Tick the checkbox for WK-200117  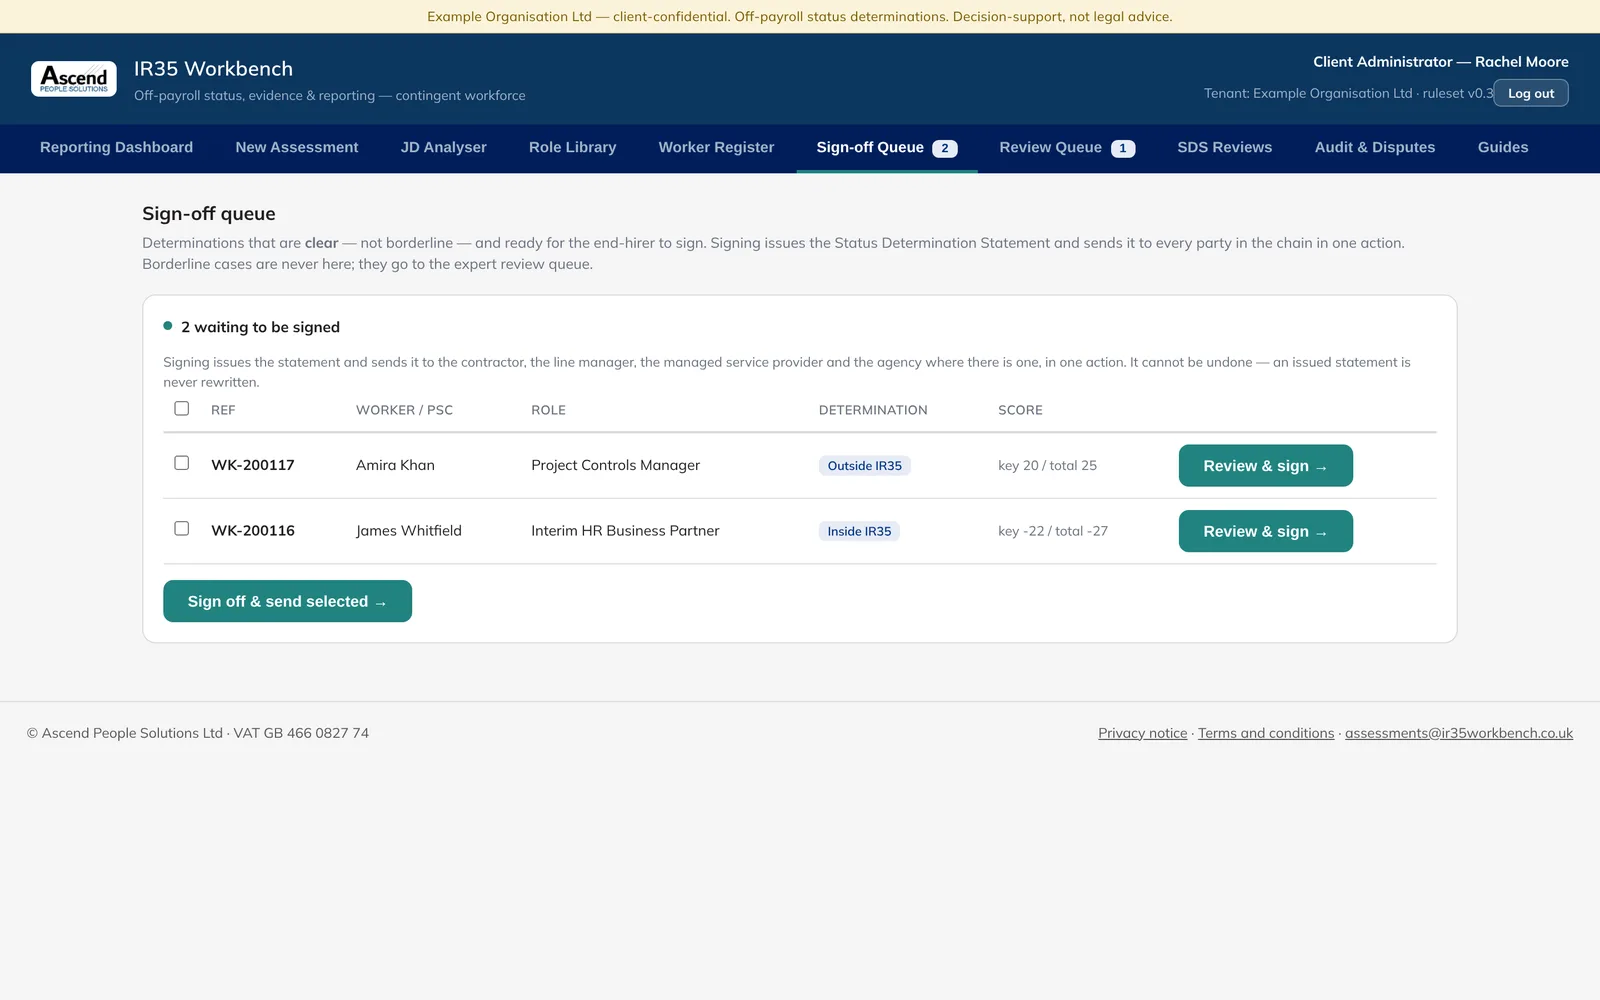click(x=181, y=463)
